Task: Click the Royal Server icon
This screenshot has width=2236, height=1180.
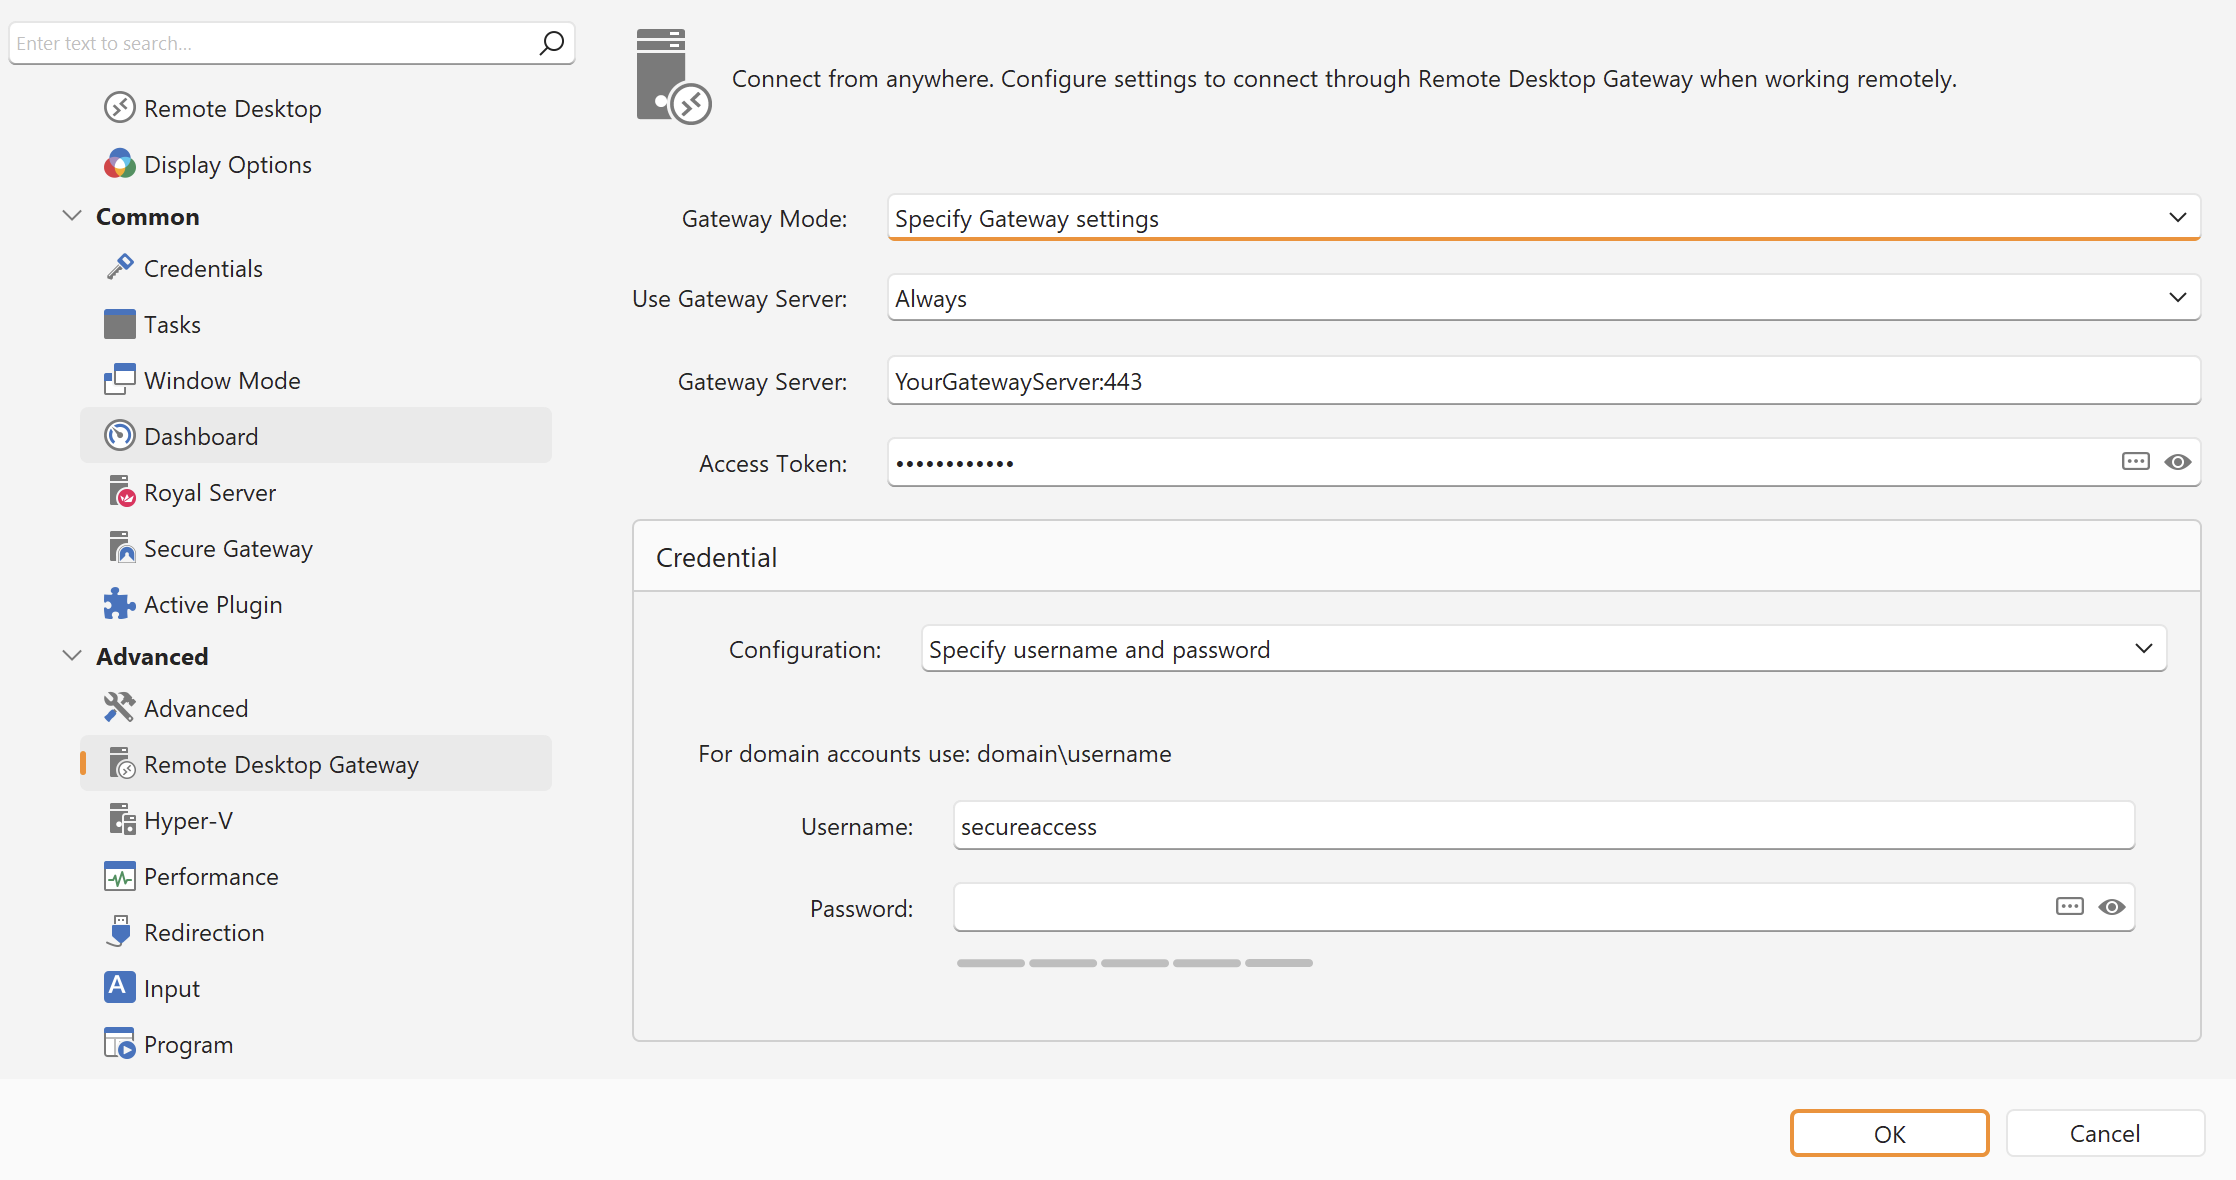Action: [120, 492]
